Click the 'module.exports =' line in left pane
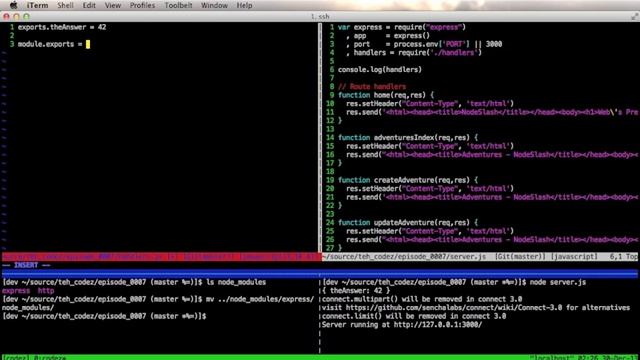Screen dimensions: 640x360 click(50, 44)
